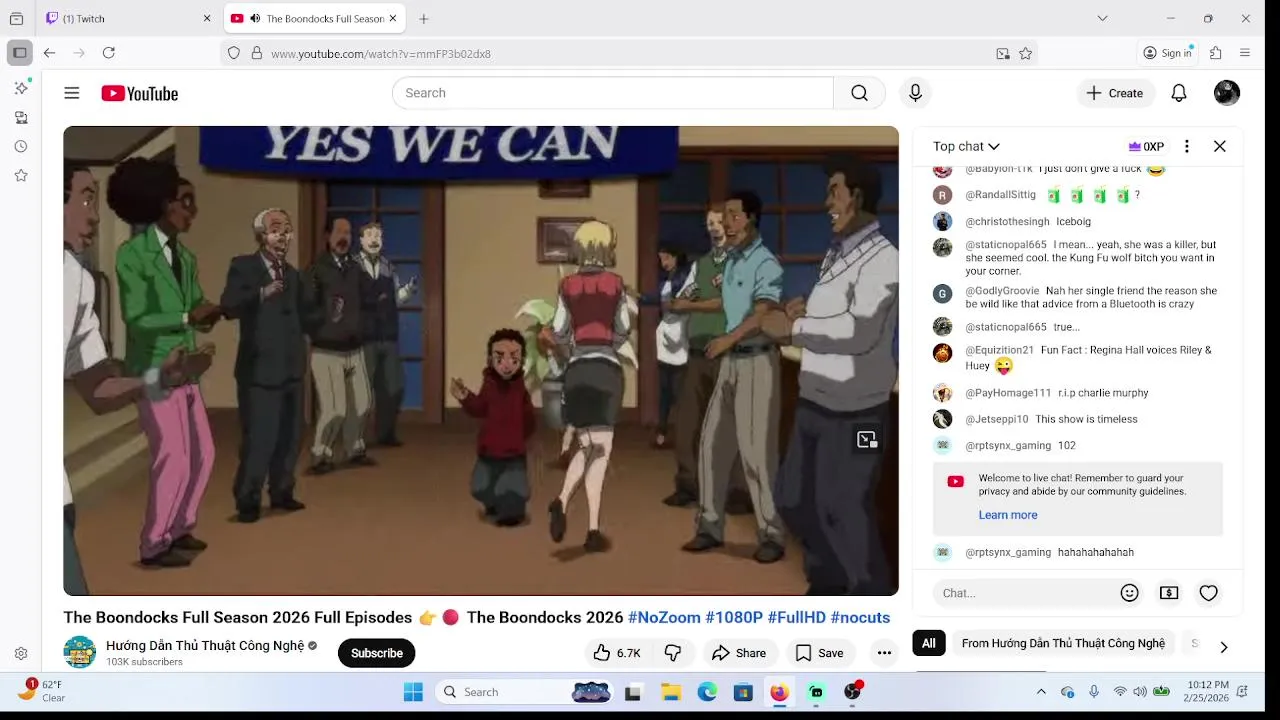The height and width of the screenshot is (720, 1280).
Task: Subscribe to the channel
Action: pyautogui.click(x=376, y=653)
